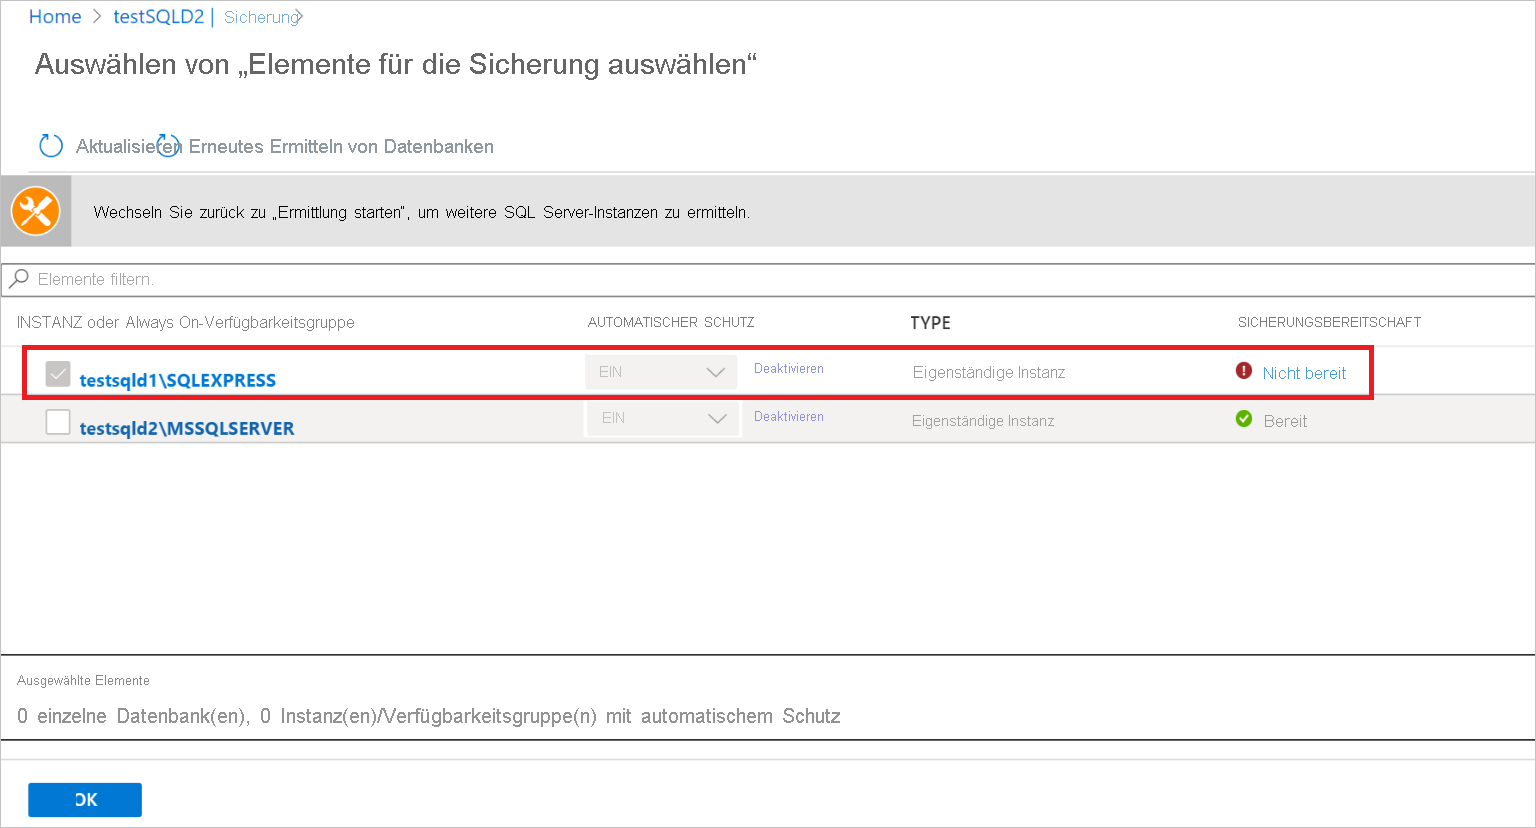Uncheck the testsqld1\SQLEXPRESS checkbox
This screenshot has height=828, width=1536.
(57, 373)
